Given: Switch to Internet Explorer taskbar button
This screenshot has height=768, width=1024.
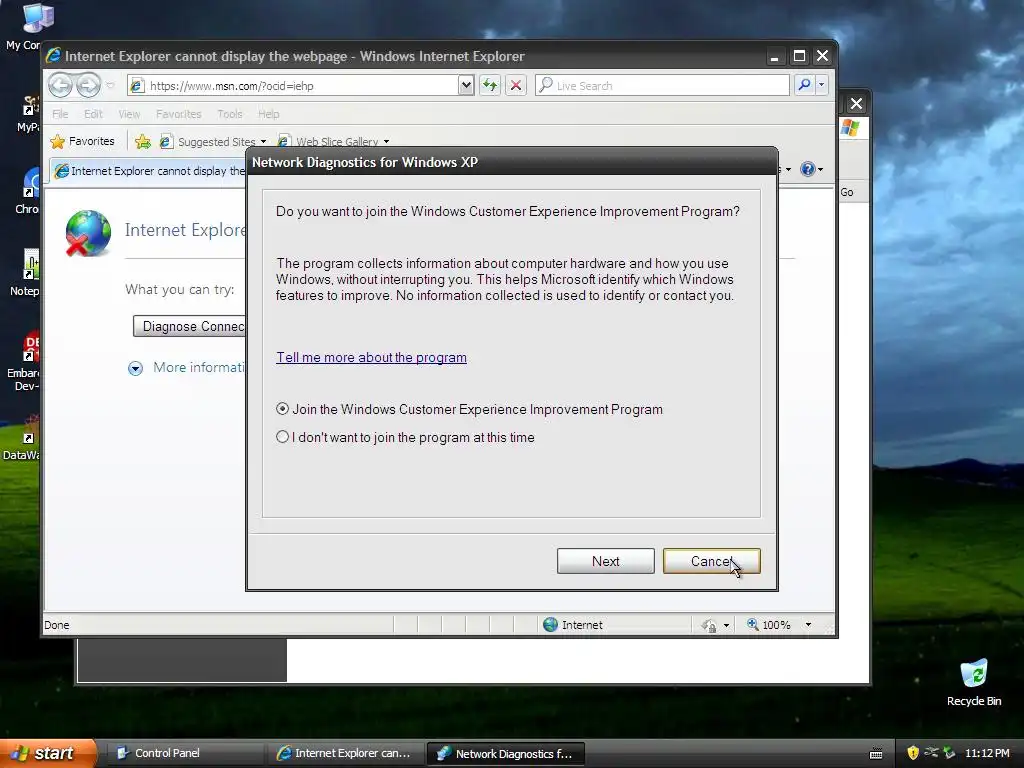Looking at the screenshot, I should 344,753.
